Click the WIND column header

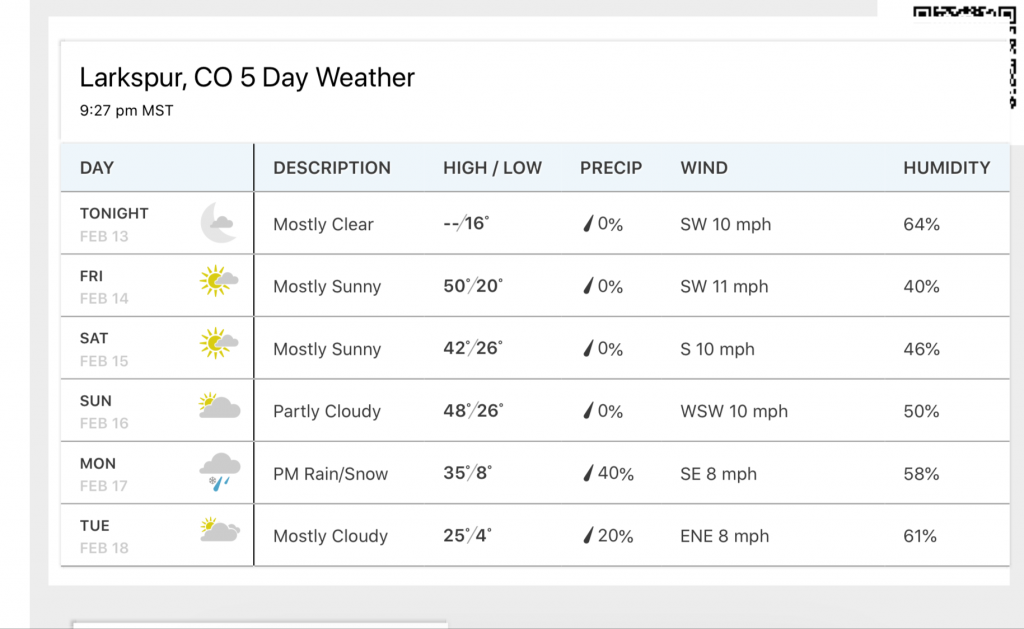click(704, 168)
